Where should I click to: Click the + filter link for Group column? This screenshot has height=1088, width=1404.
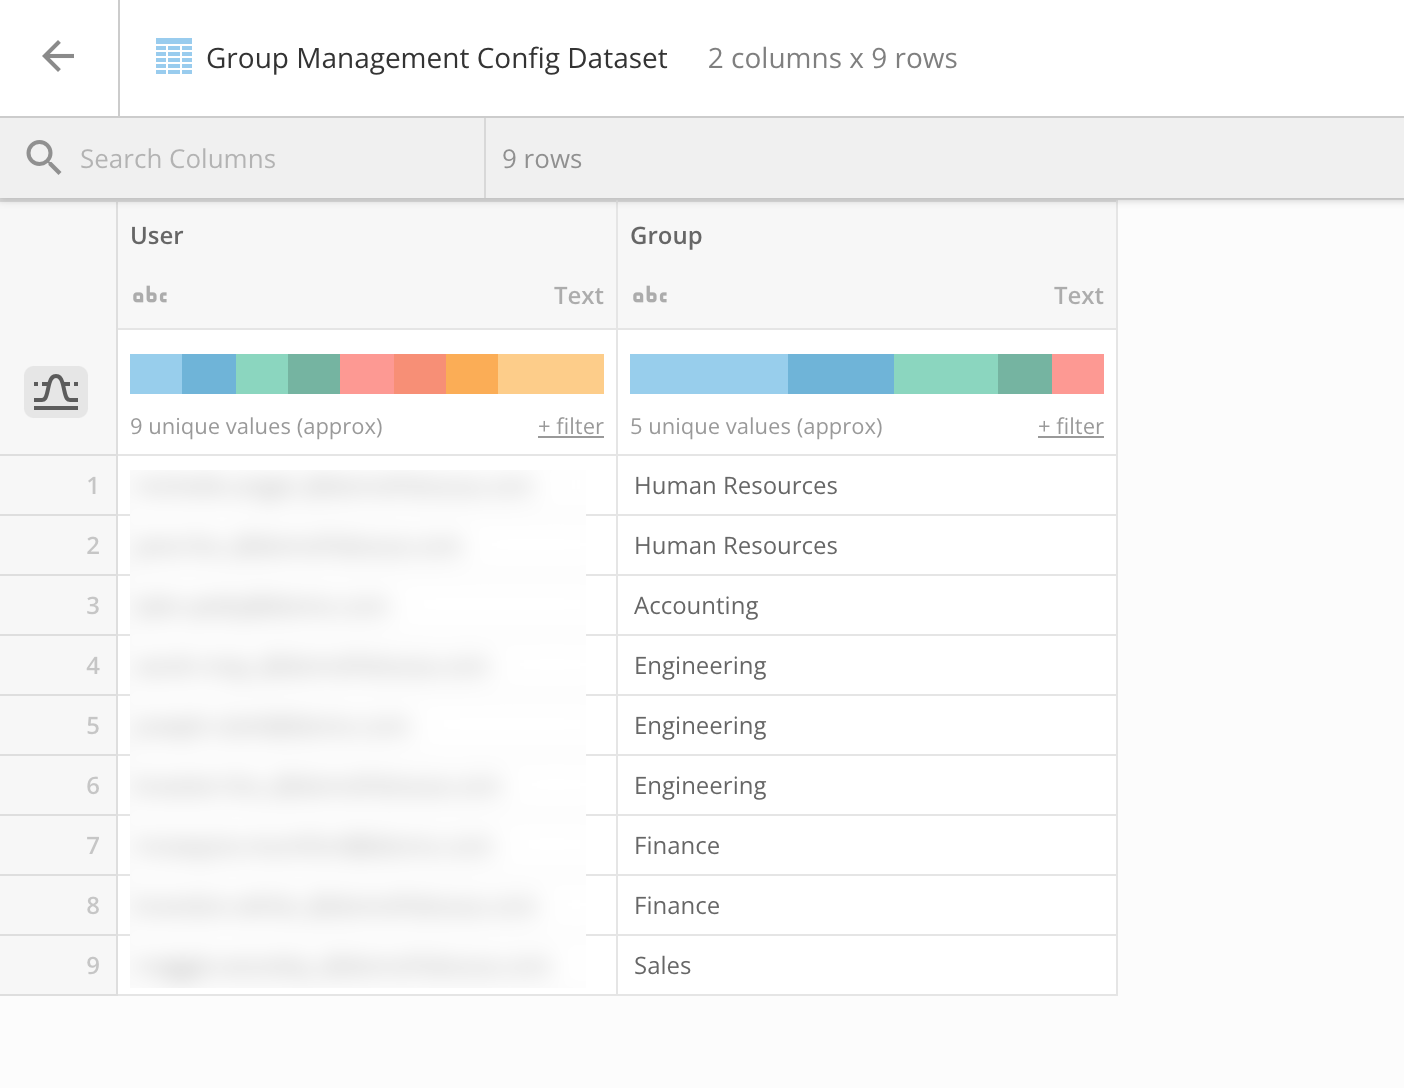point(1070,426)
